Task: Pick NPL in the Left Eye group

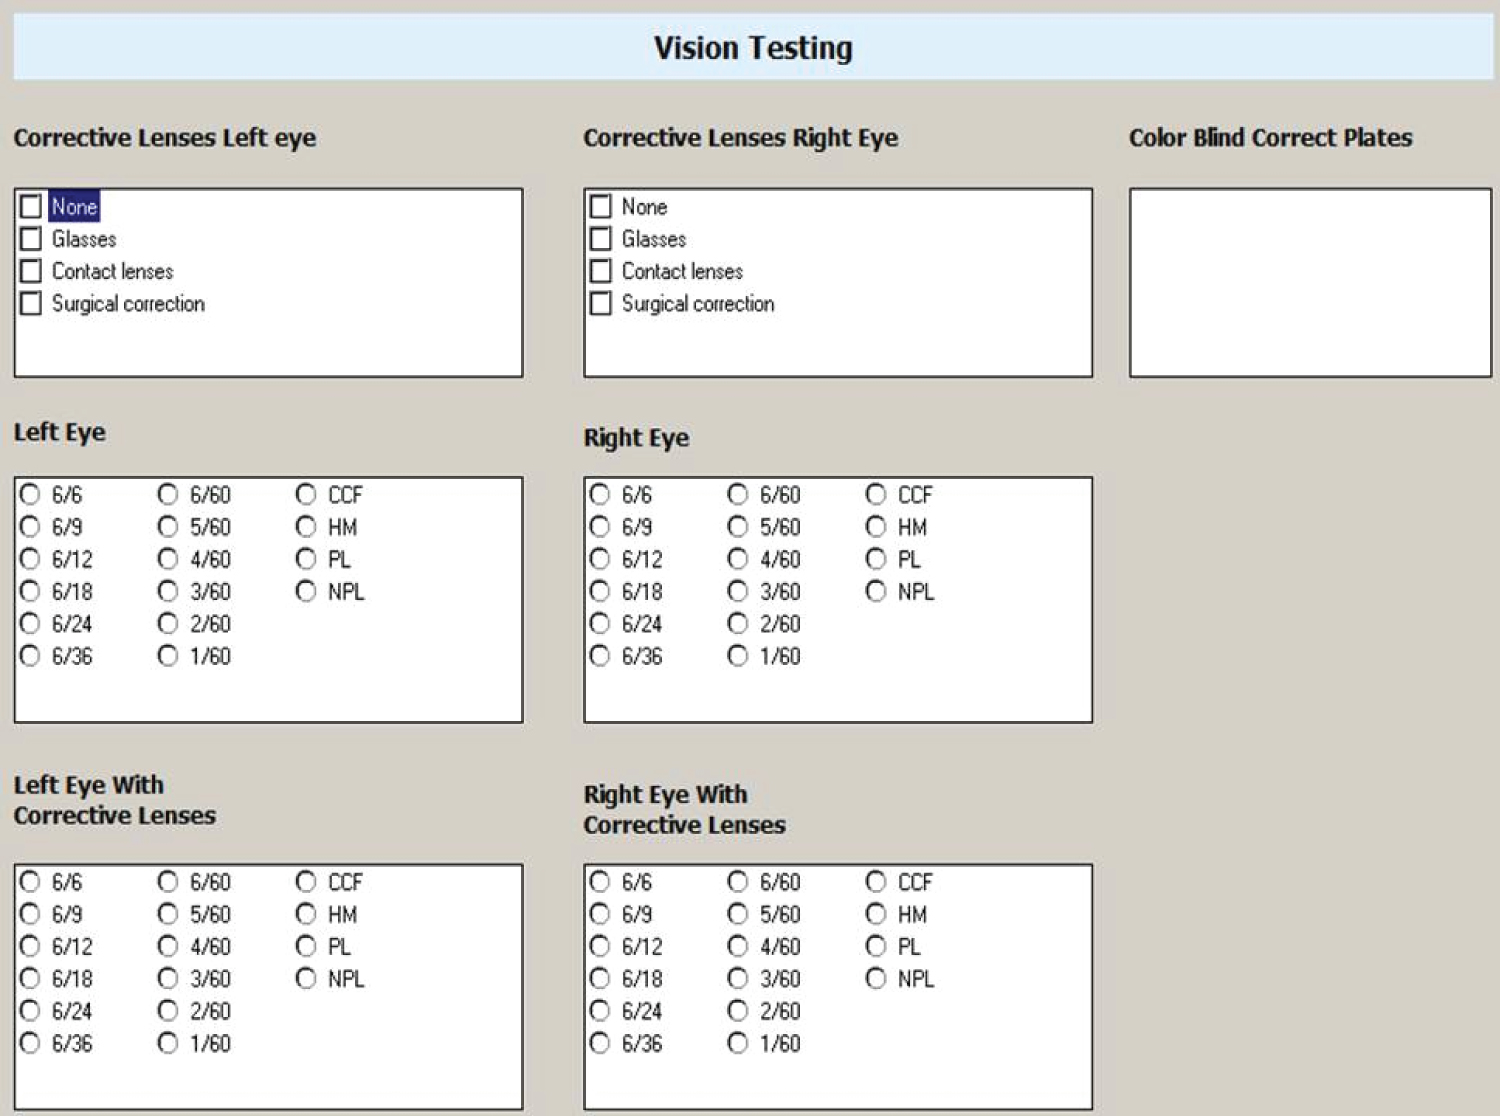Action: tap(306, 592)
